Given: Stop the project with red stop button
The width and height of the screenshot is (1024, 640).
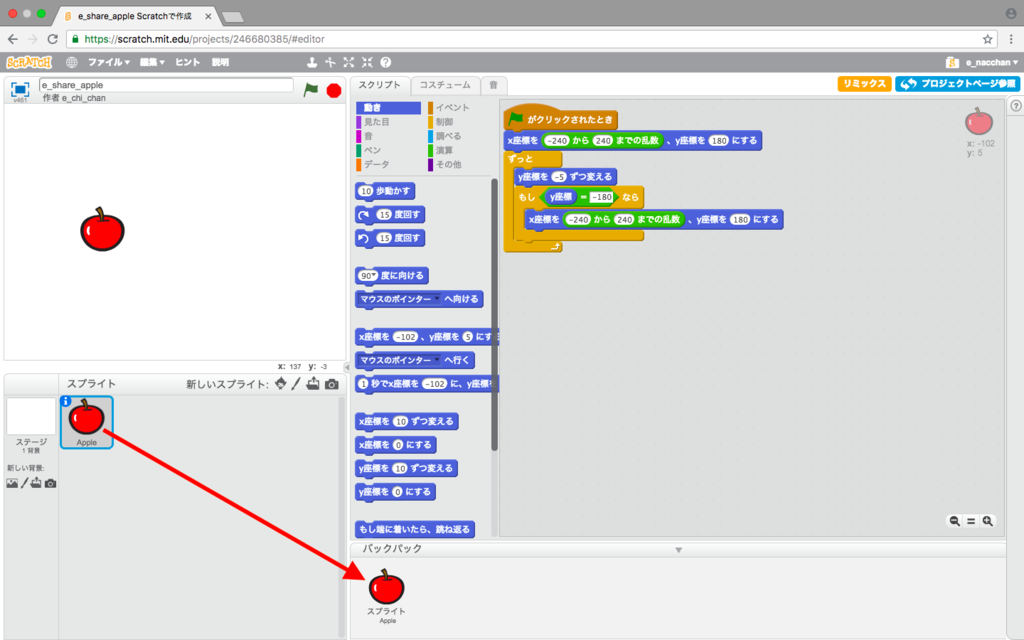Looking at the screenshot, I should (334, 90).
